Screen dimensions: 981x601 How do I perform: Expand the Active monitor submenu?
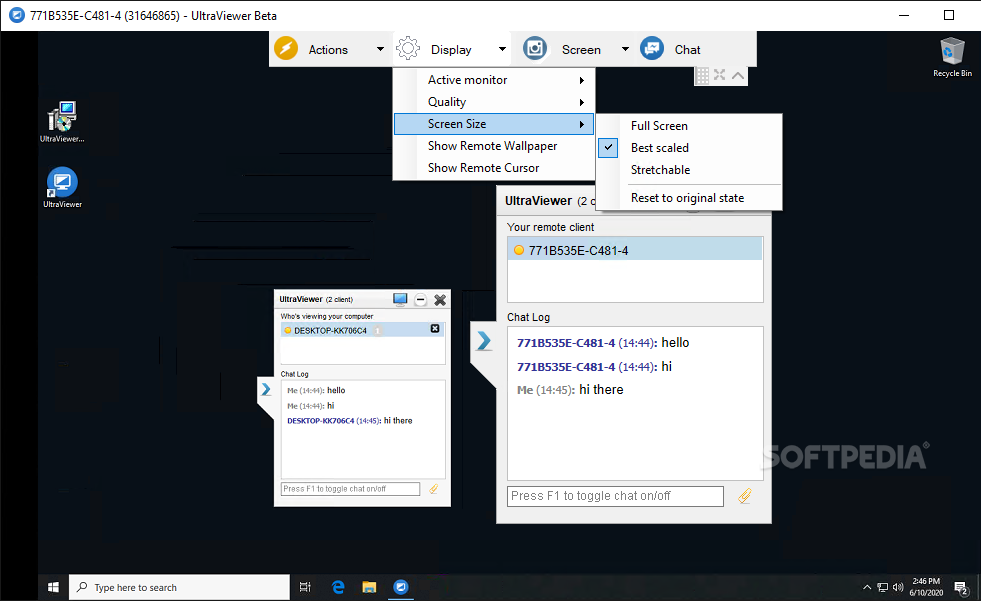point(494,80)
